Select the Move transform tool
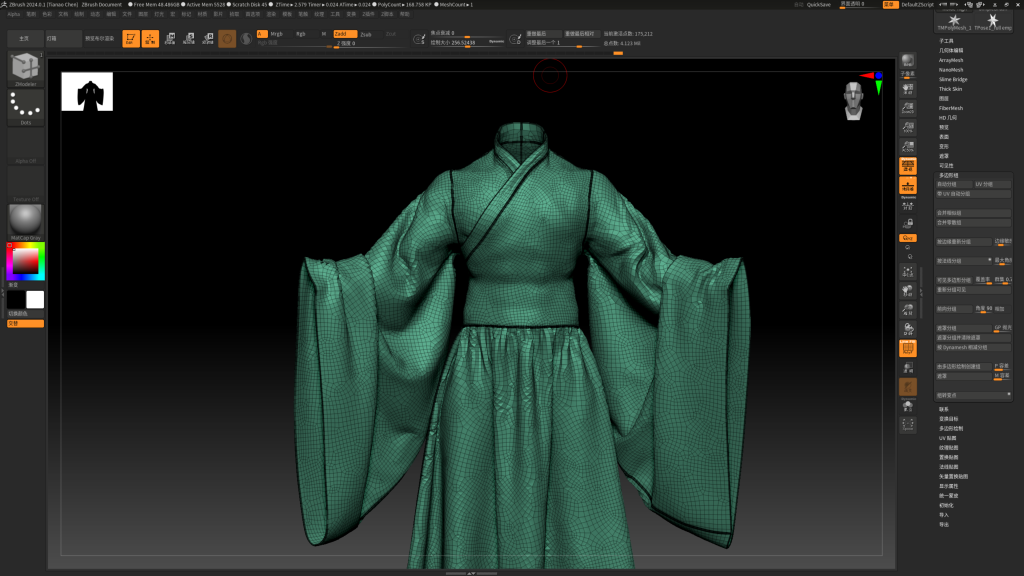Screen dimensions: 1024x576 170,39
